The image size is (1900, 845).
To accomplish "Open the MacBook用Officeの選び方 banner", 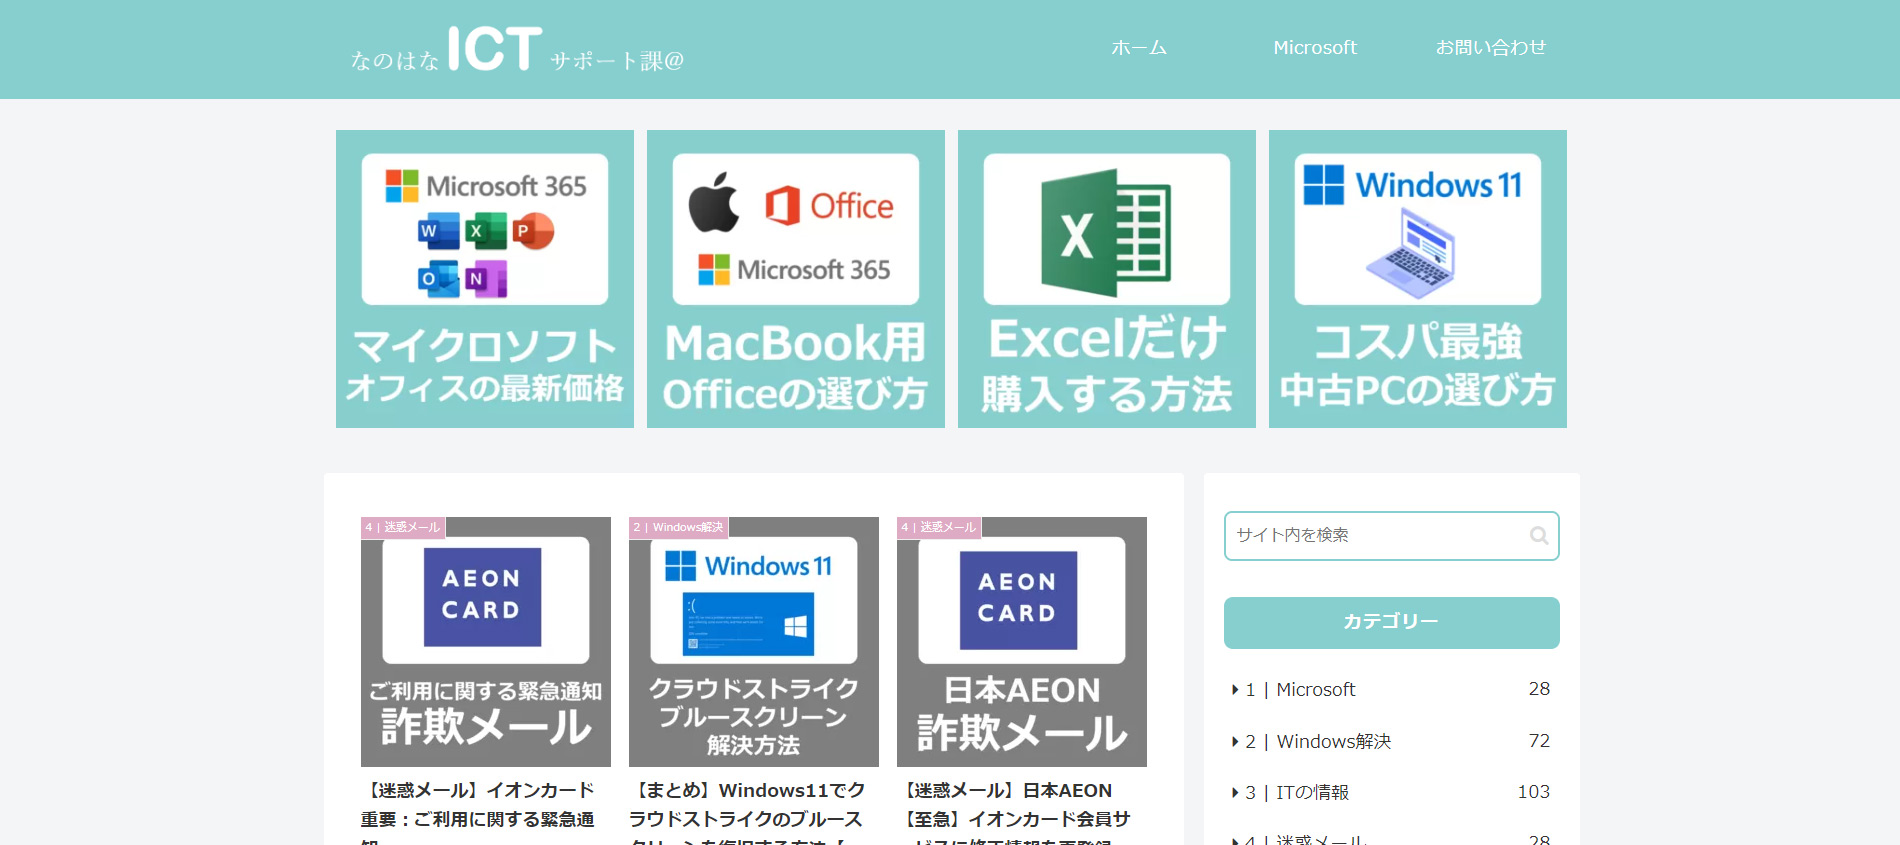I will [796, 279].
